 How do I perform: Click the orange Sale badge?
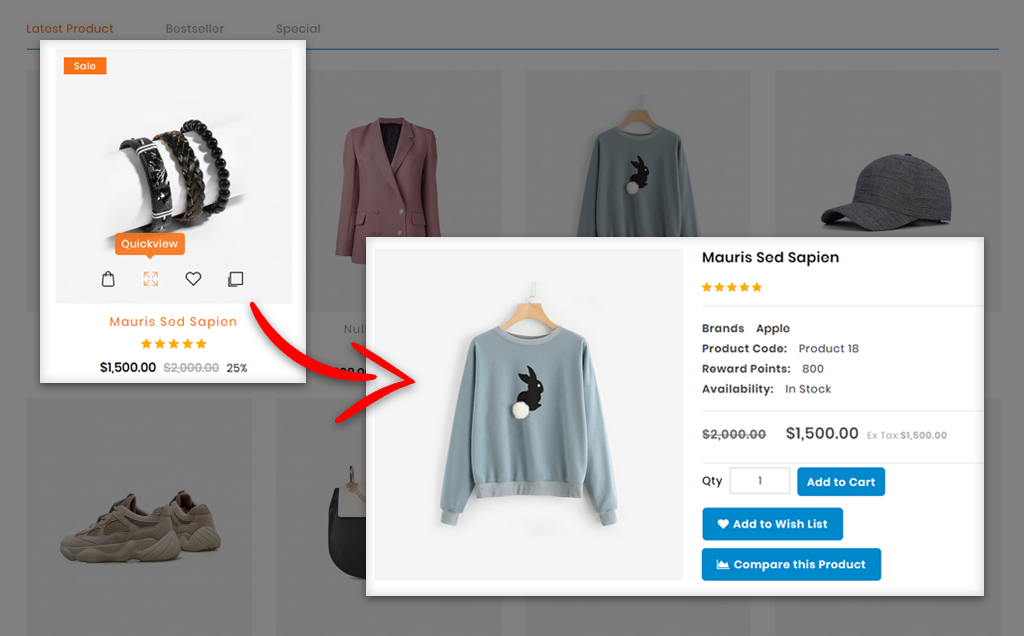(x=85, y=66)
